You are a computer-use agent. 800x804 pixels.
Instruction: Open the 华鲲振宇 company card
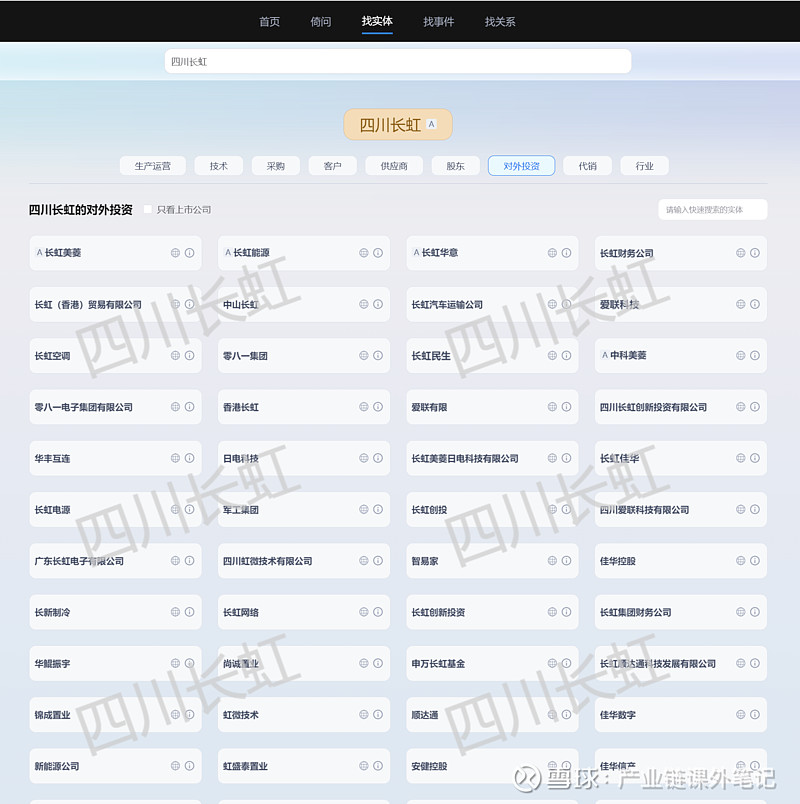[x=115, y=663]
